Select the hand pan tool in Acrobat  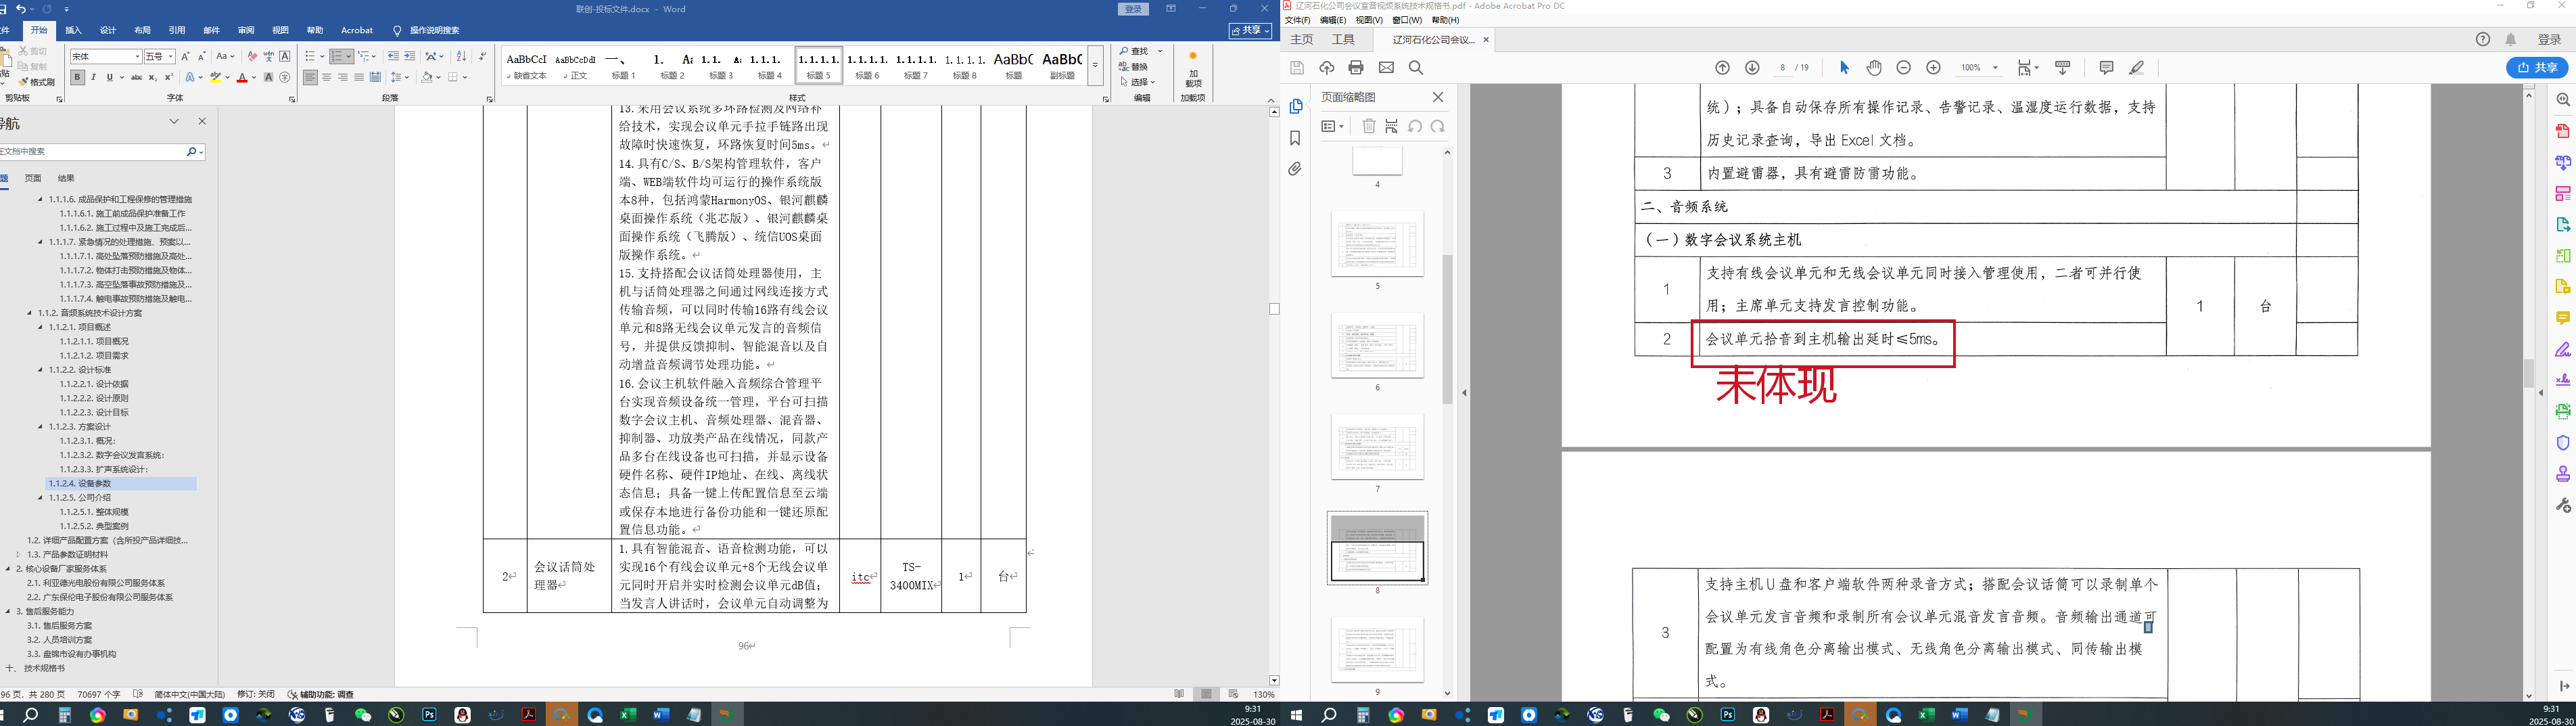pyautogui.click(x=1874, y=67)
